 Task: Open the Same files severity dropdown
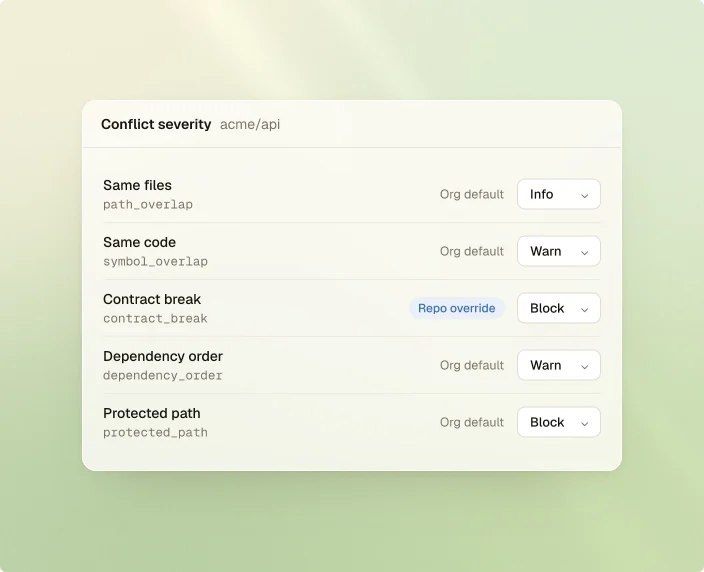(x=559, y=194)
